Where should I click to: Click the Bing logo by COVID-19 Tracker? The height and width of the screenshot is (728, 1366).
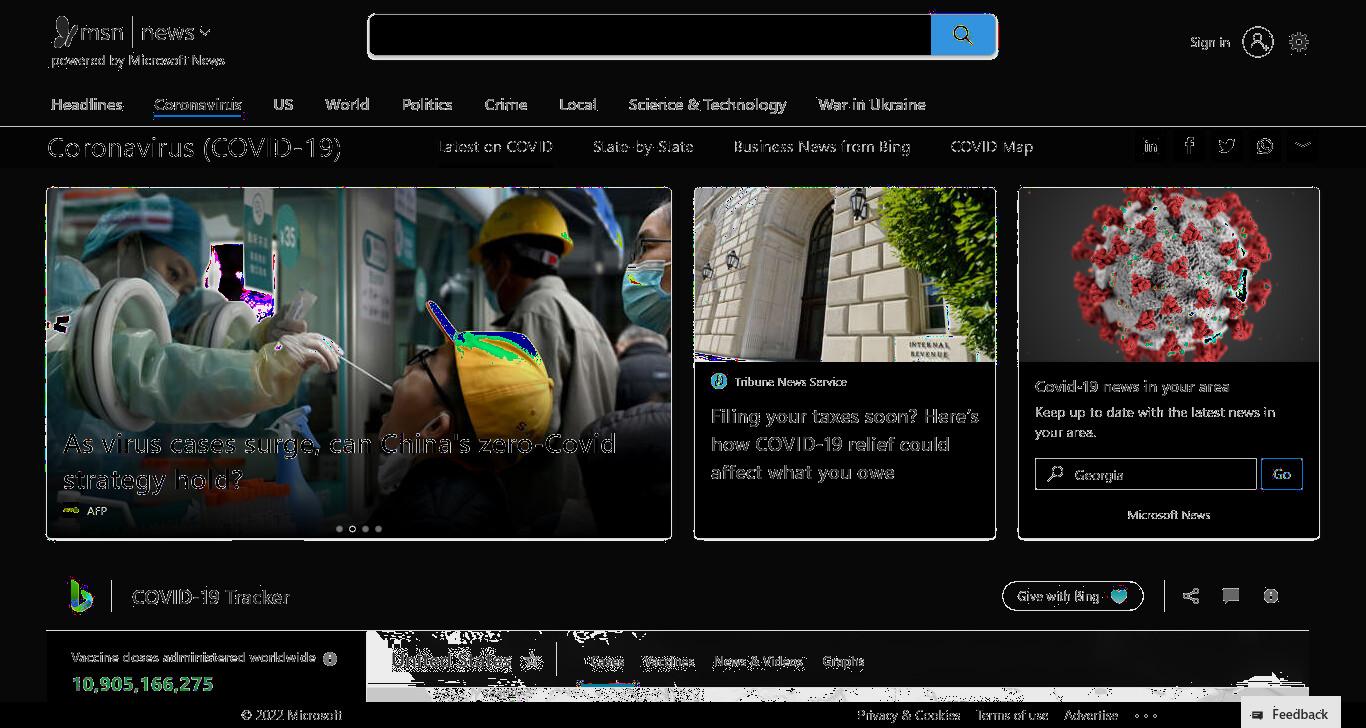coord(80,596)
